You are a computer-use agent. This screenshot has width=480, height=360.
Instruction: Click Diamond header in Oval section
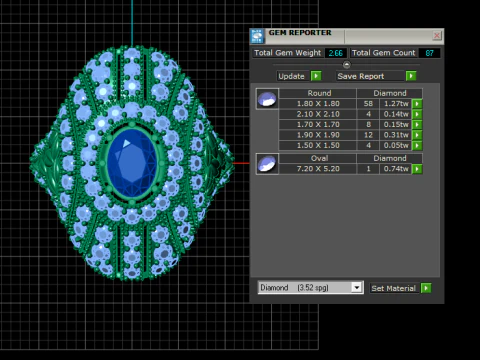(x=390, y=158)
